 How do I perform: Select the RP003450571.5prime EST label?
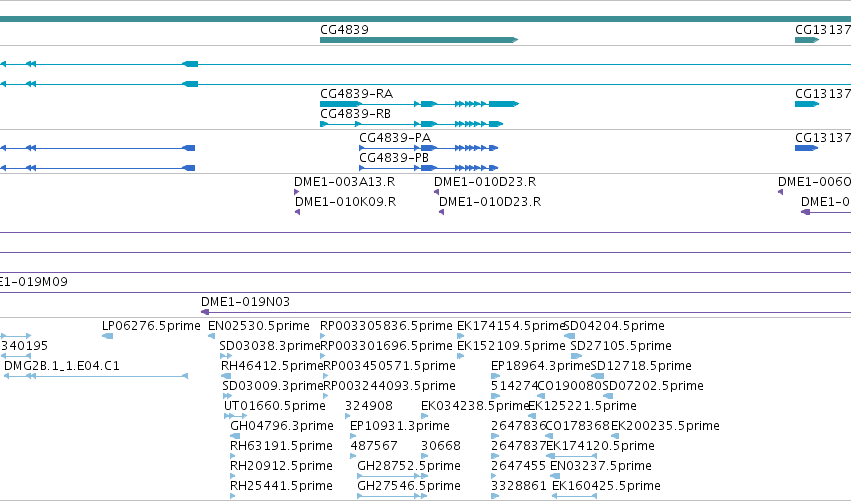(x=389, y=366)
